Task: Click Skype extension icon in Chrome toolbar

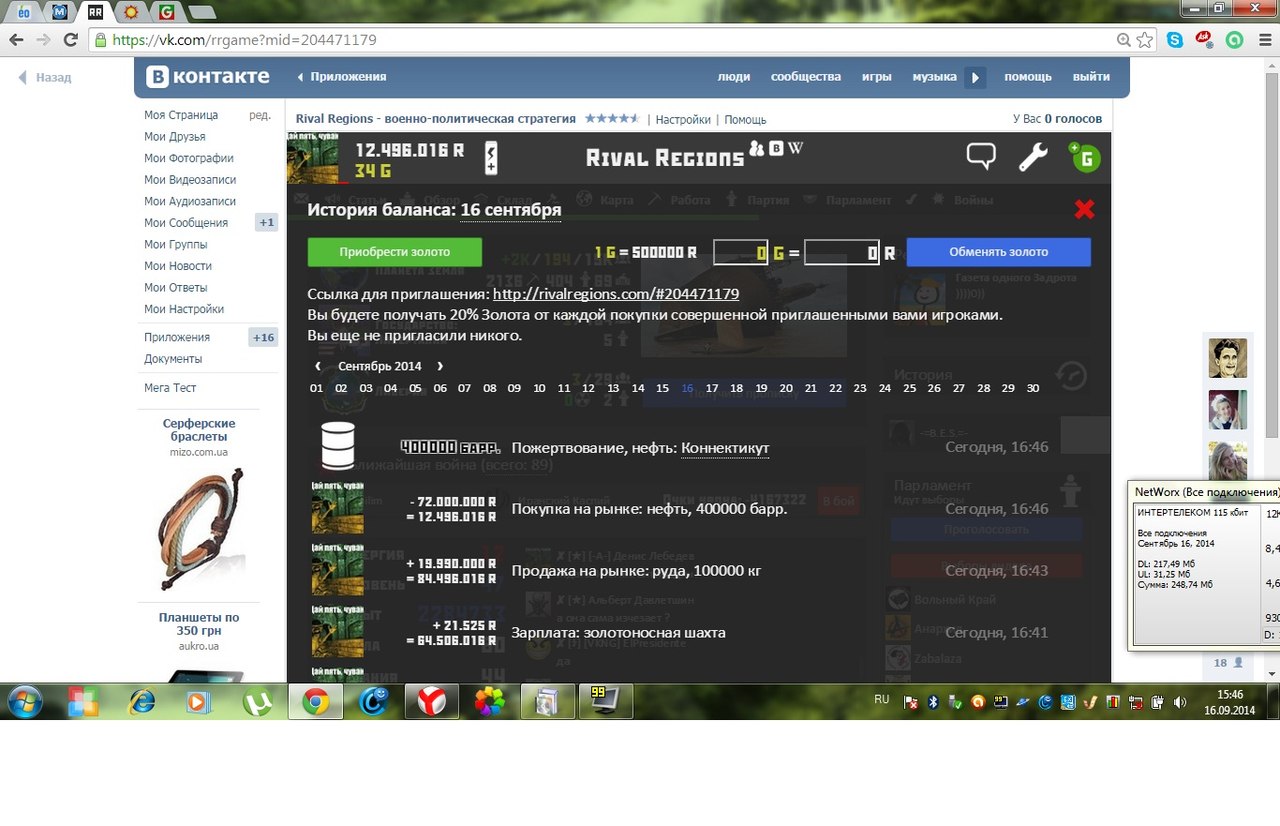Action: coord(1175,40)
